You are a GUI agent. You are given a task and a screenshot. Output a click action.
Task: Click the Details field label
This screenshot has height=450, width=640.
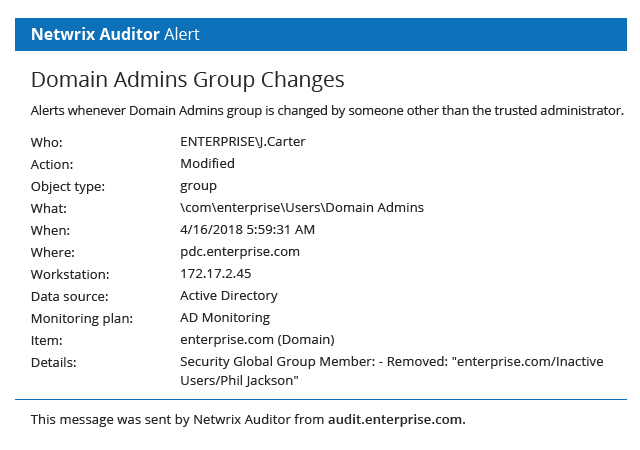coord(53,362)
